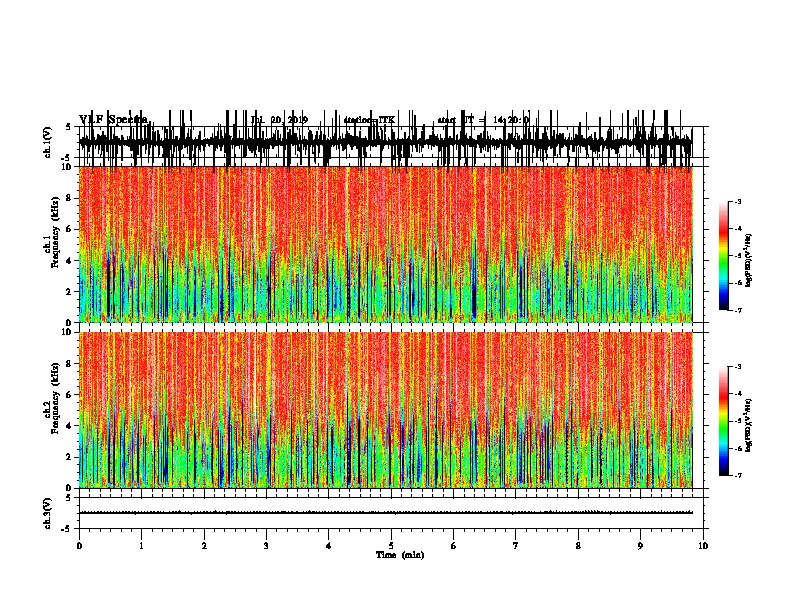
Task: Click the ch.1(V) waveform panel
Action: pos(392,142)
